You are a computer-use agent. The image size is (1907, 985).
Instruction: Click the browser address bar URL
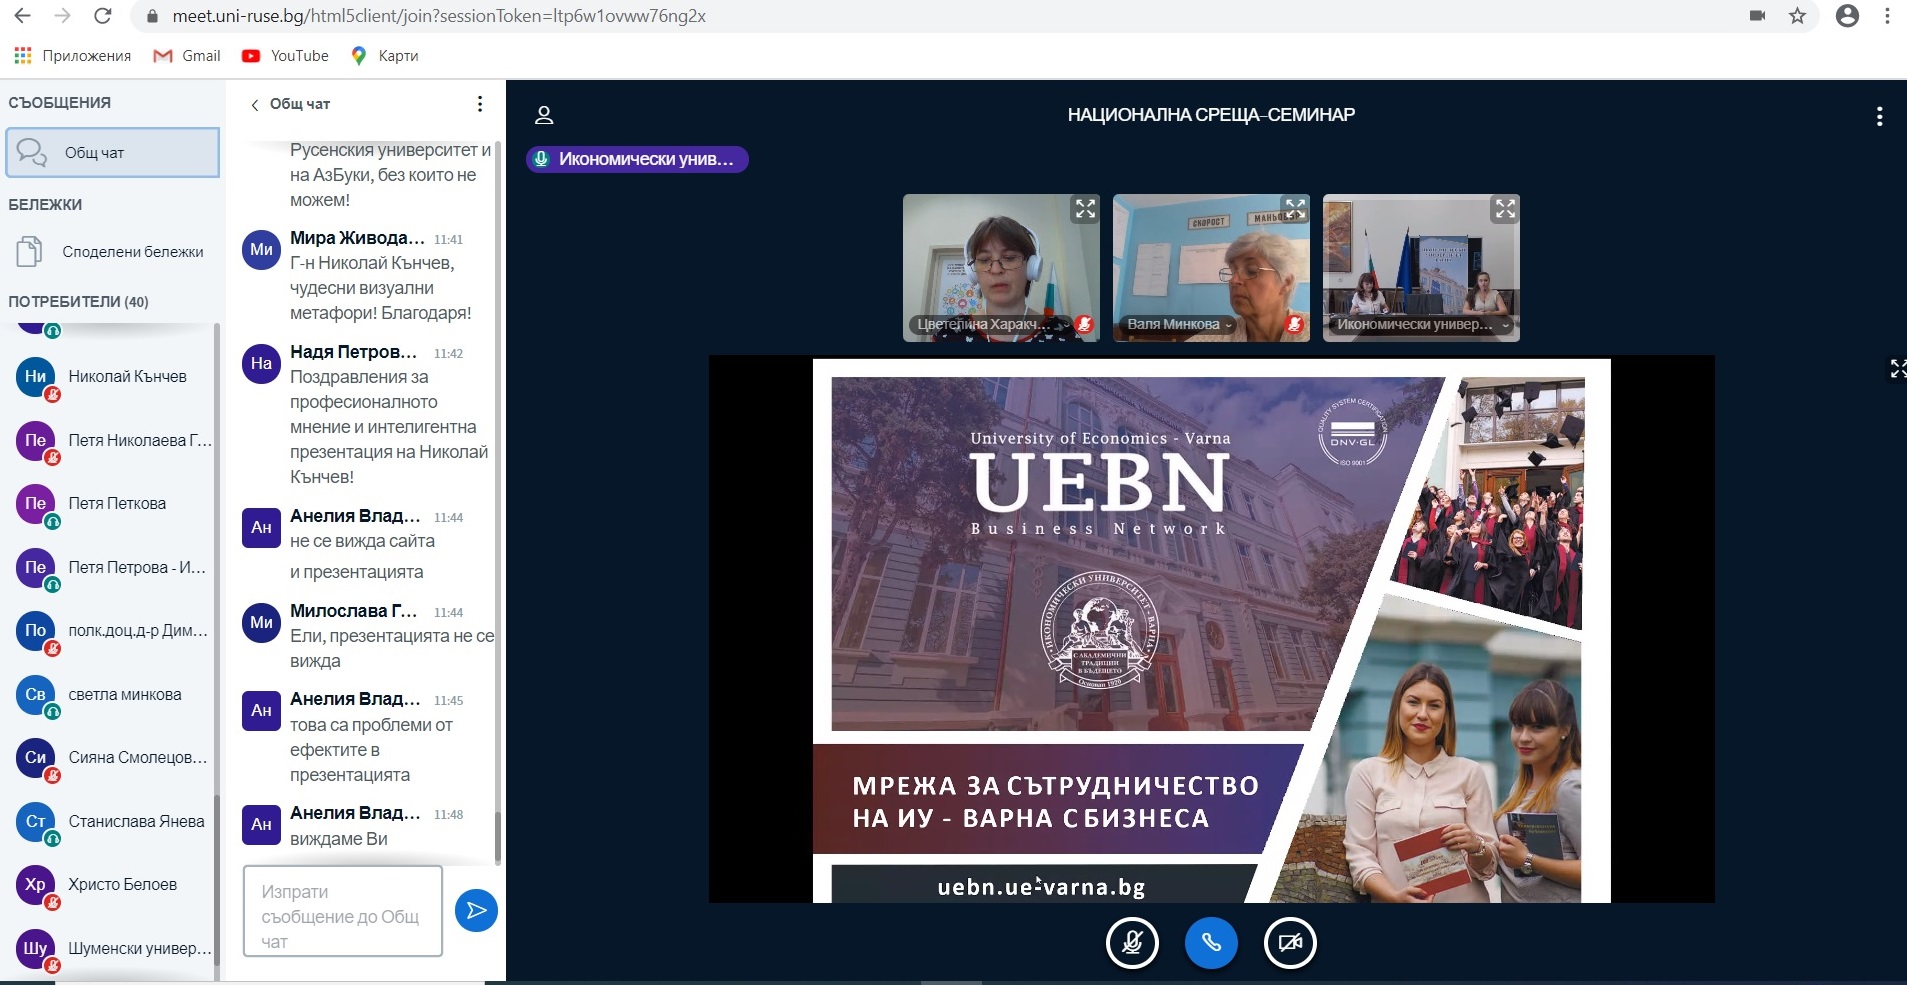point(439,16)
